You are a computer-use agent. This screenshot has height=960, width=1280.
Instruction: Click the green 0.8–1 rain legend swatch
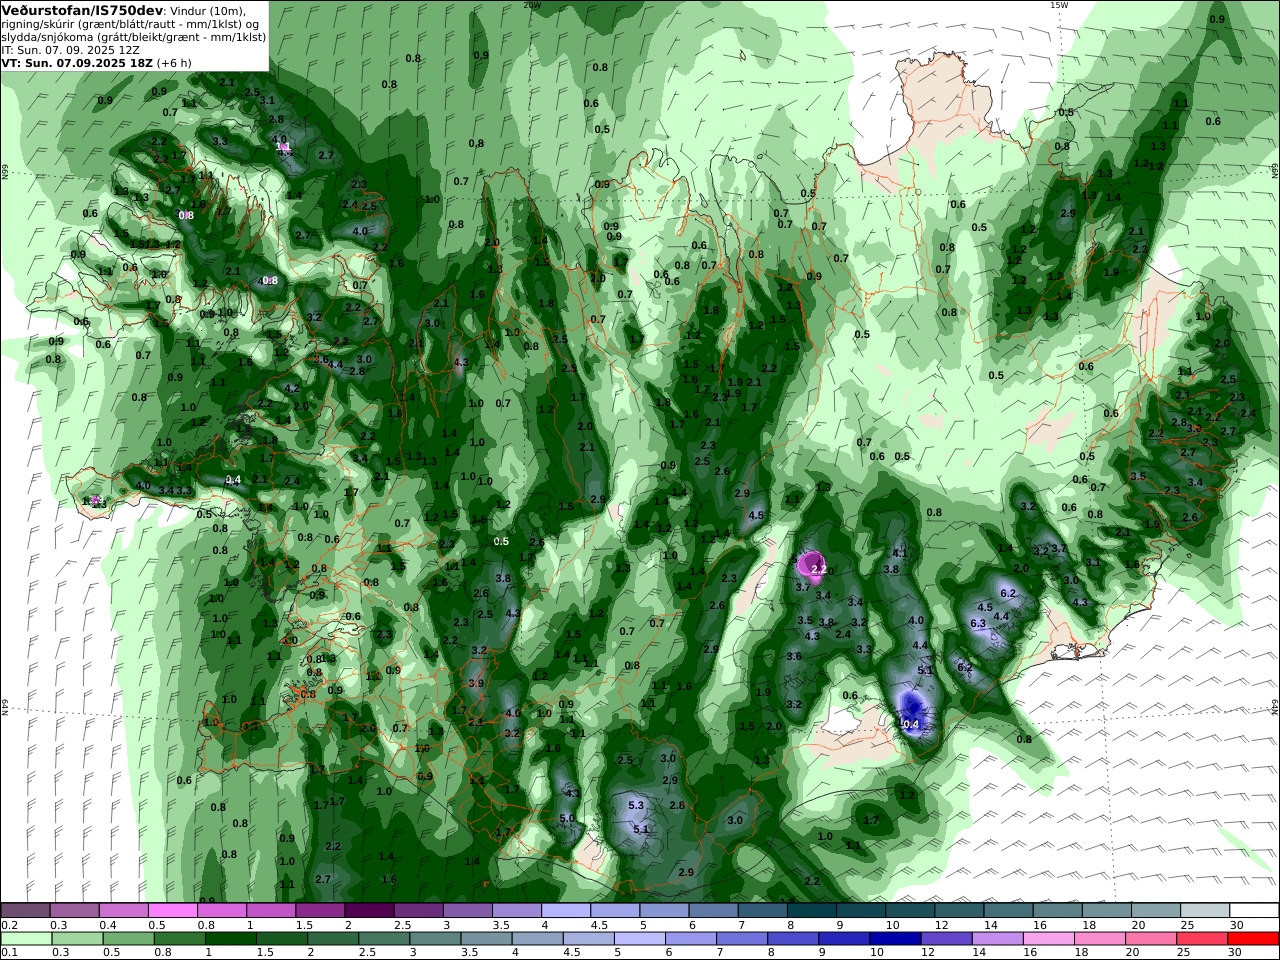coord(179,939)
